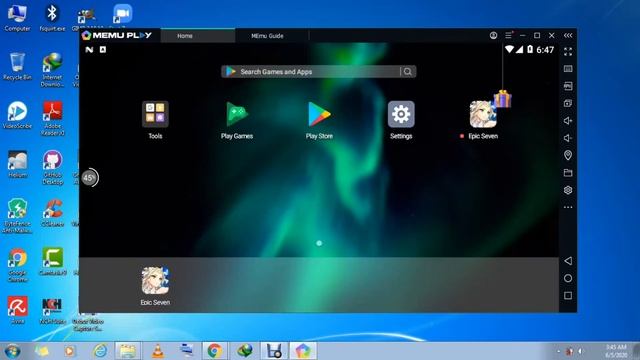Select the Adobe Reader XI desktop icon

tap(52, 118)
